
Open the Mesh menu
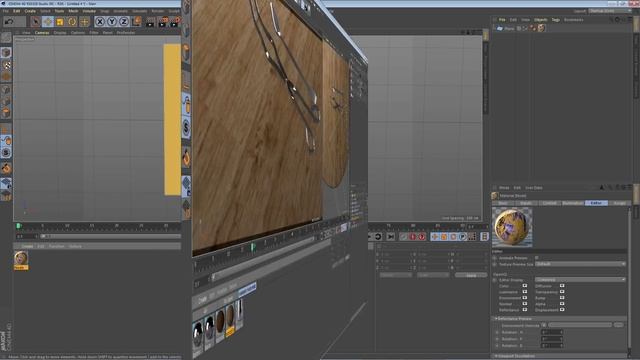[73, 11]
